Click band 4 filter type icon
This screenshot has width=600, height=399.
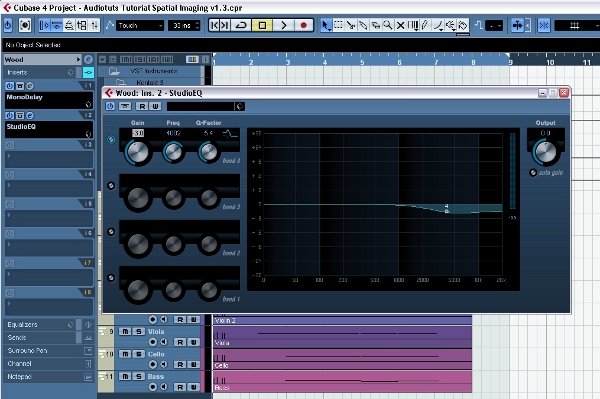point(230,133)
